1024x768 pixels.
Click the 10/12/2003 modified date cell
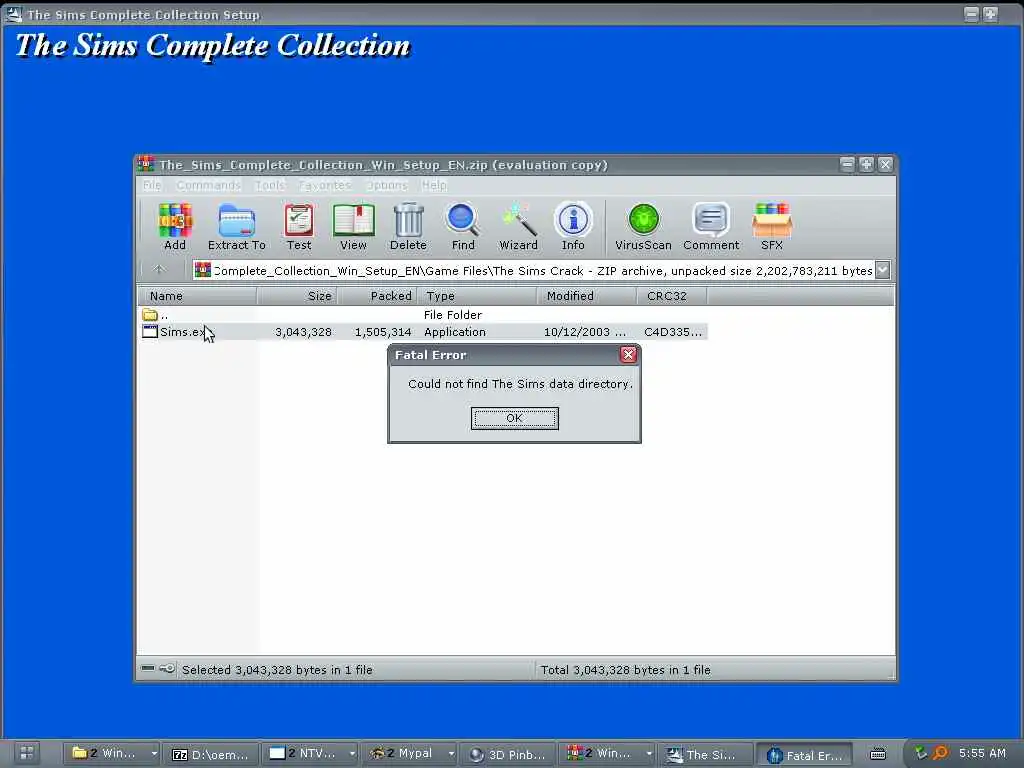click(x=584, y=332)
